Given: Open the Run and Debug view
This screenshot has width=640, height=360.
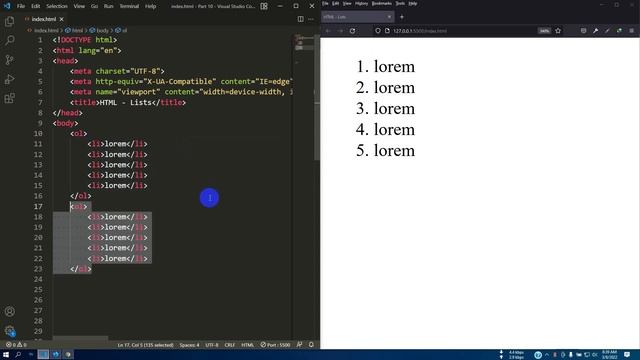Looking at the screenshot, I should [x=9, y=79].
